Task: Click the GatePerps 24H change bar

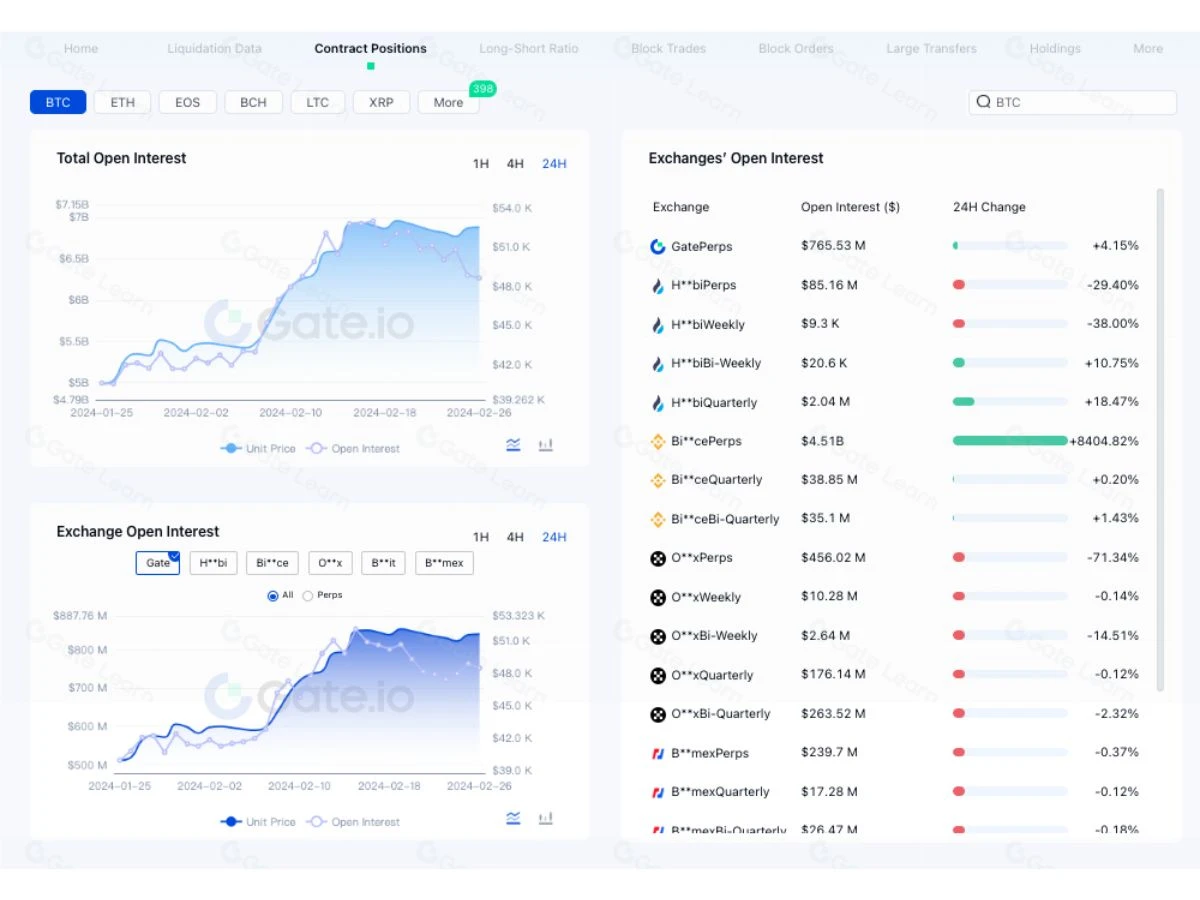Action: pos(1010,245)
